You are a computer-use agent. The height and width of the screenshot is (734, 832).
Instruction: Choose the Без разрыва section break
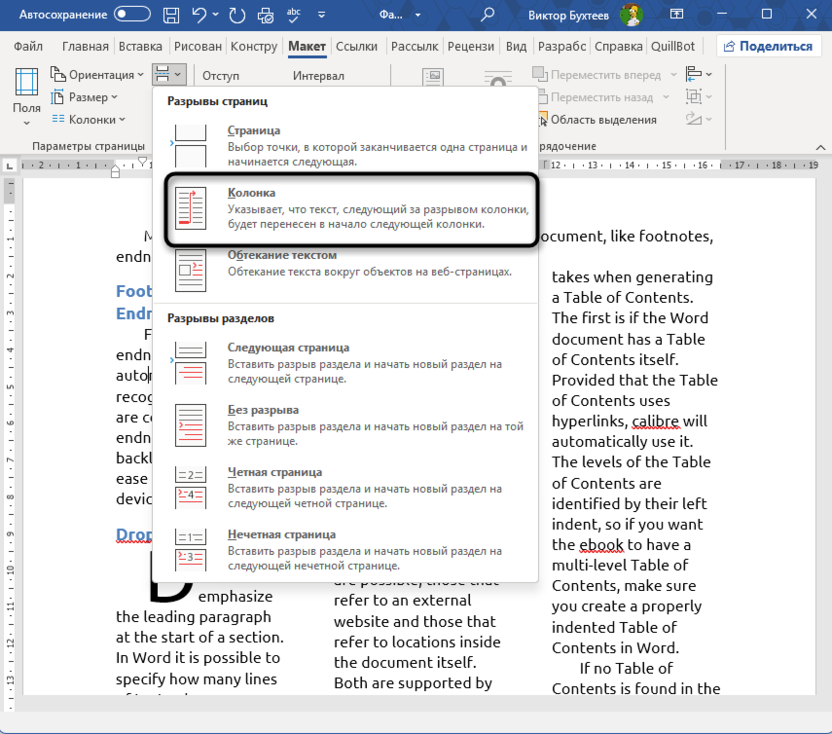click(x=346, y=425)
